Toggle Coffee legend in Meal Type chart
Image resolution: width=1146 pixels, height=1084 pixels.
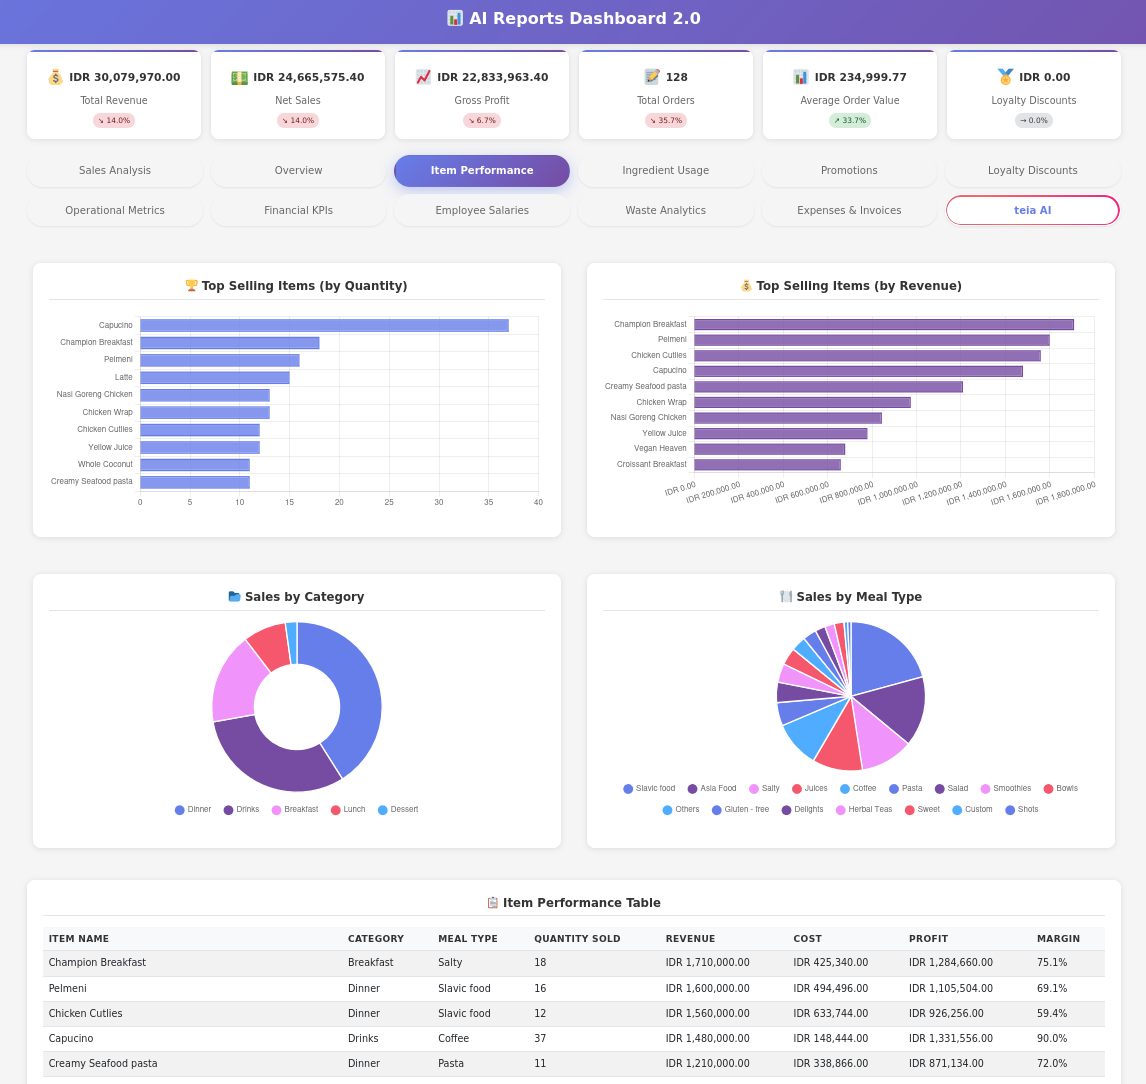[858, 789]
